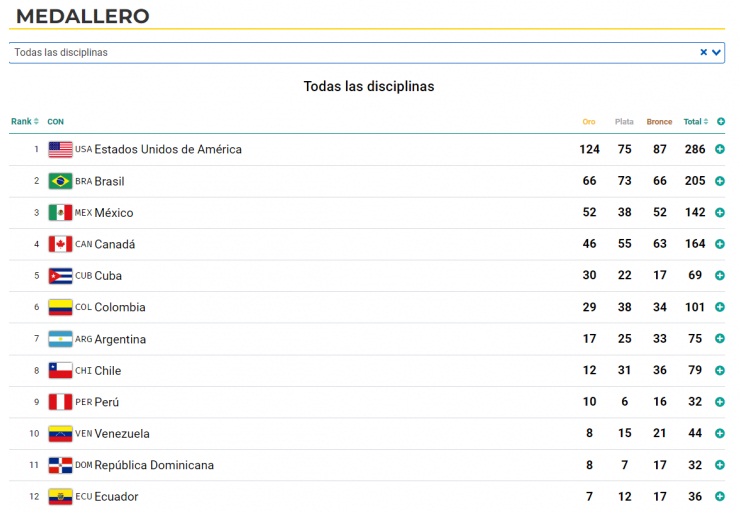Expand medal details for Estados Unidos row
Image resolution: width=743 pixels, height=525 pixels.
[x=720, y=150]
